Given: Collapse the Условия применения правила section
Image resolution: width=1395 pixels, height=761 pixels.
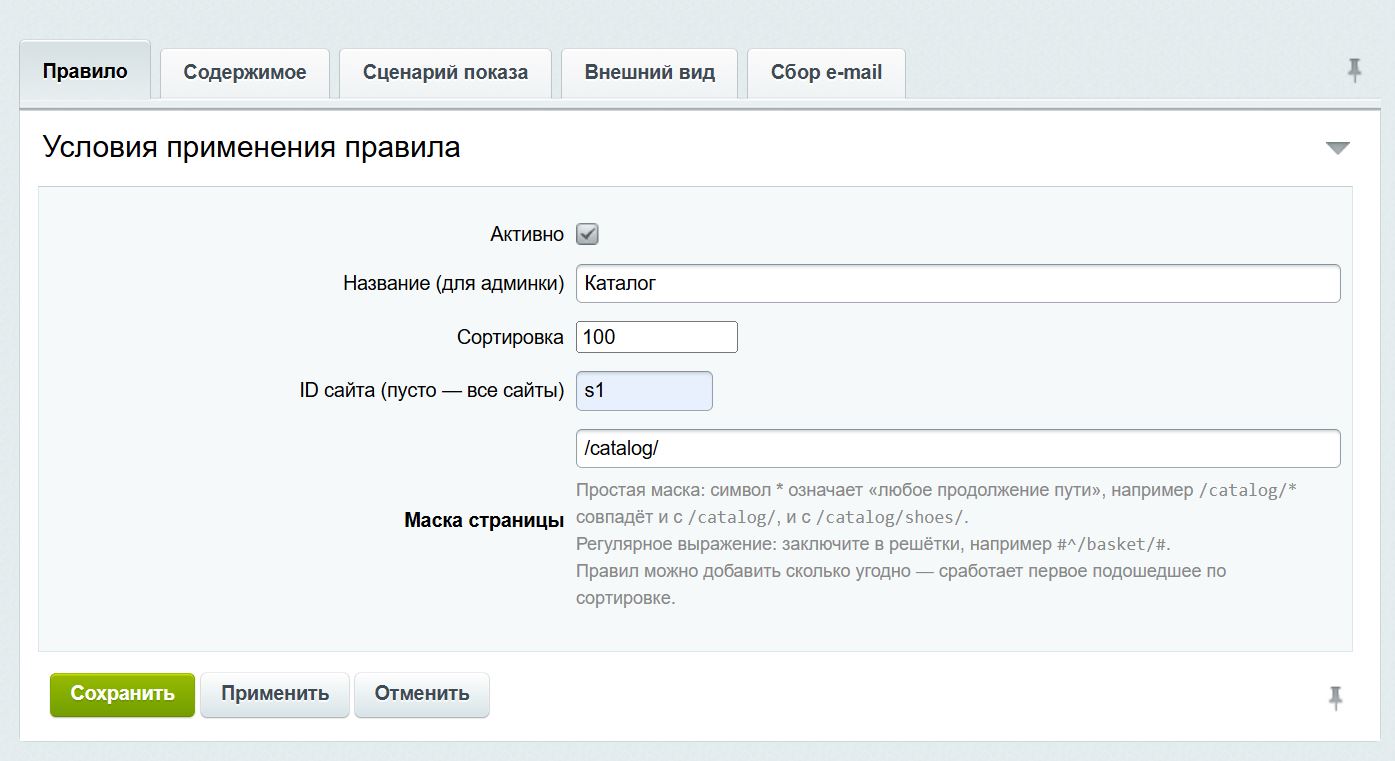Looking at the screenshot, I should coord(1337,148).
